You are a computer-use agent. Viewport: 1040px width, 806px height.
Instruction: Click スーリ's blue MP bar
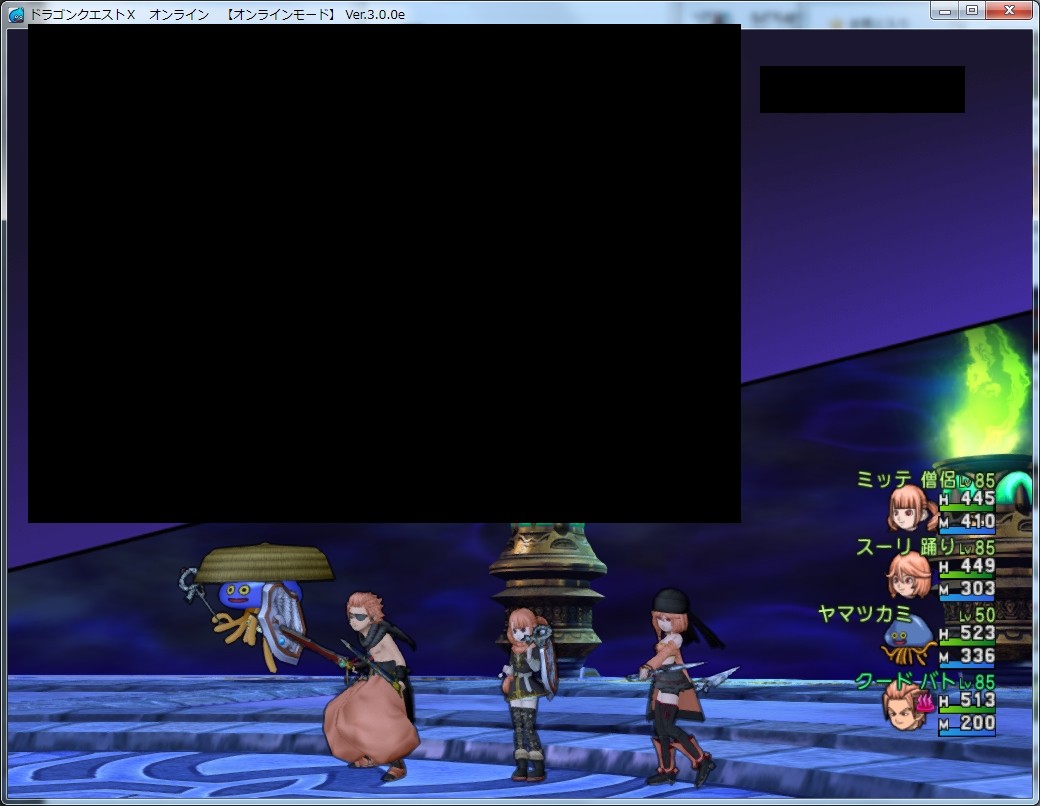click(967, 598)
